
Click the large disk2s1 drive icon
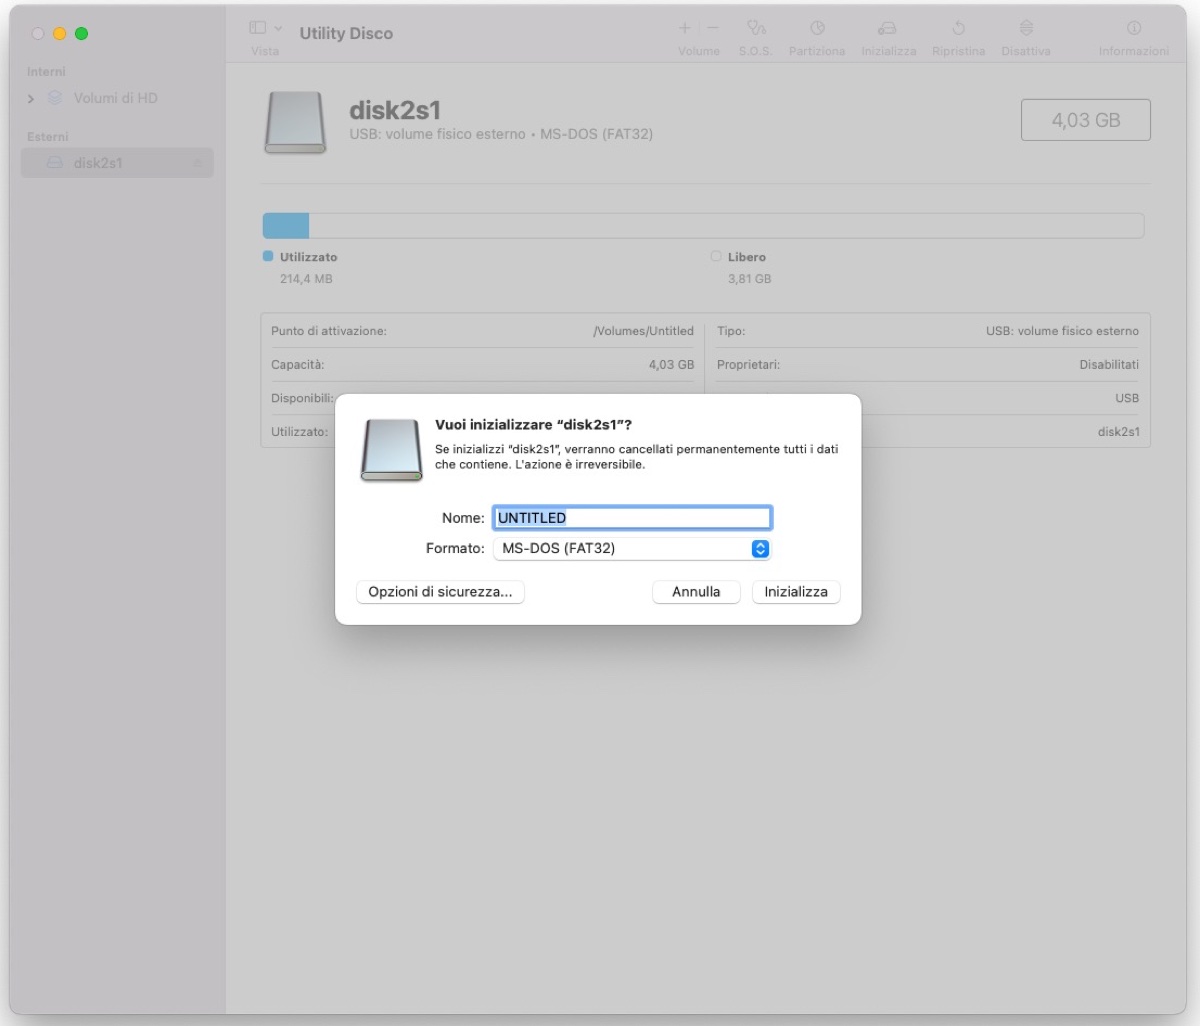click(295, 123)
